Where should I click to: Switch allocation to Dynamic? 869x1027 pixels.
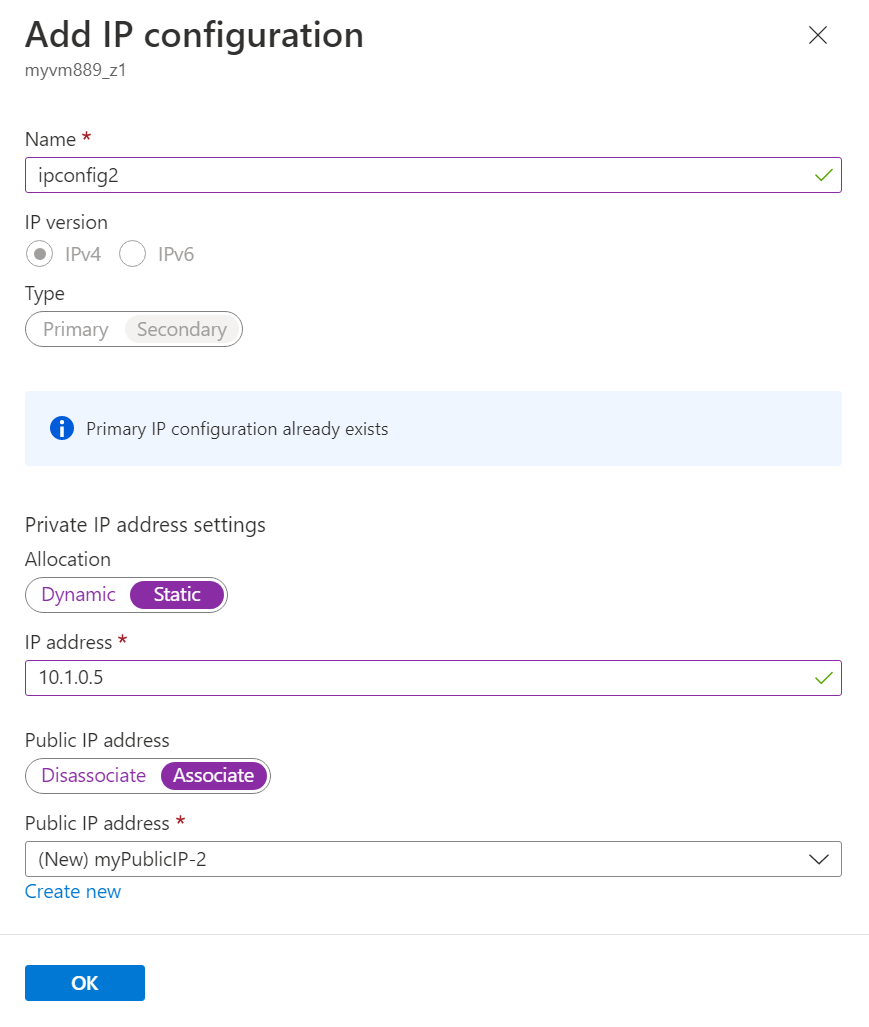pyautogui.click(x=79, y=594)
